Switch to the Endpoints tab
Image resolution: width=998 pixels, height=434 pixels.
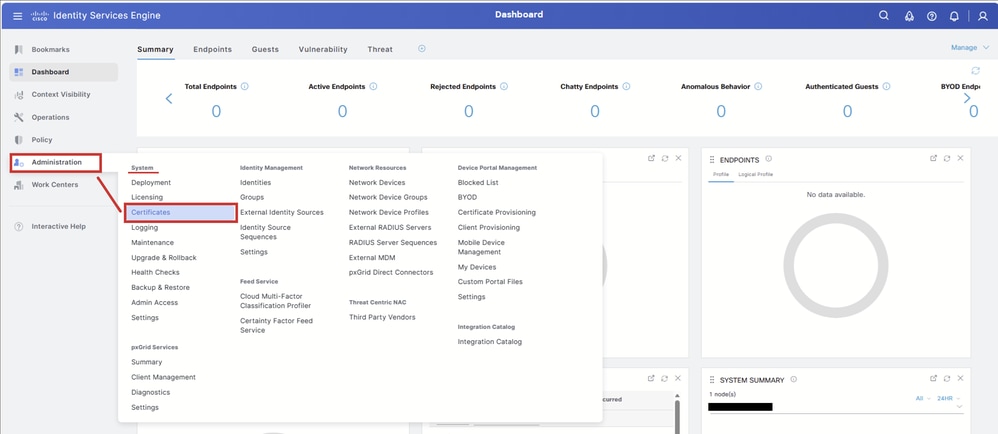213,49
